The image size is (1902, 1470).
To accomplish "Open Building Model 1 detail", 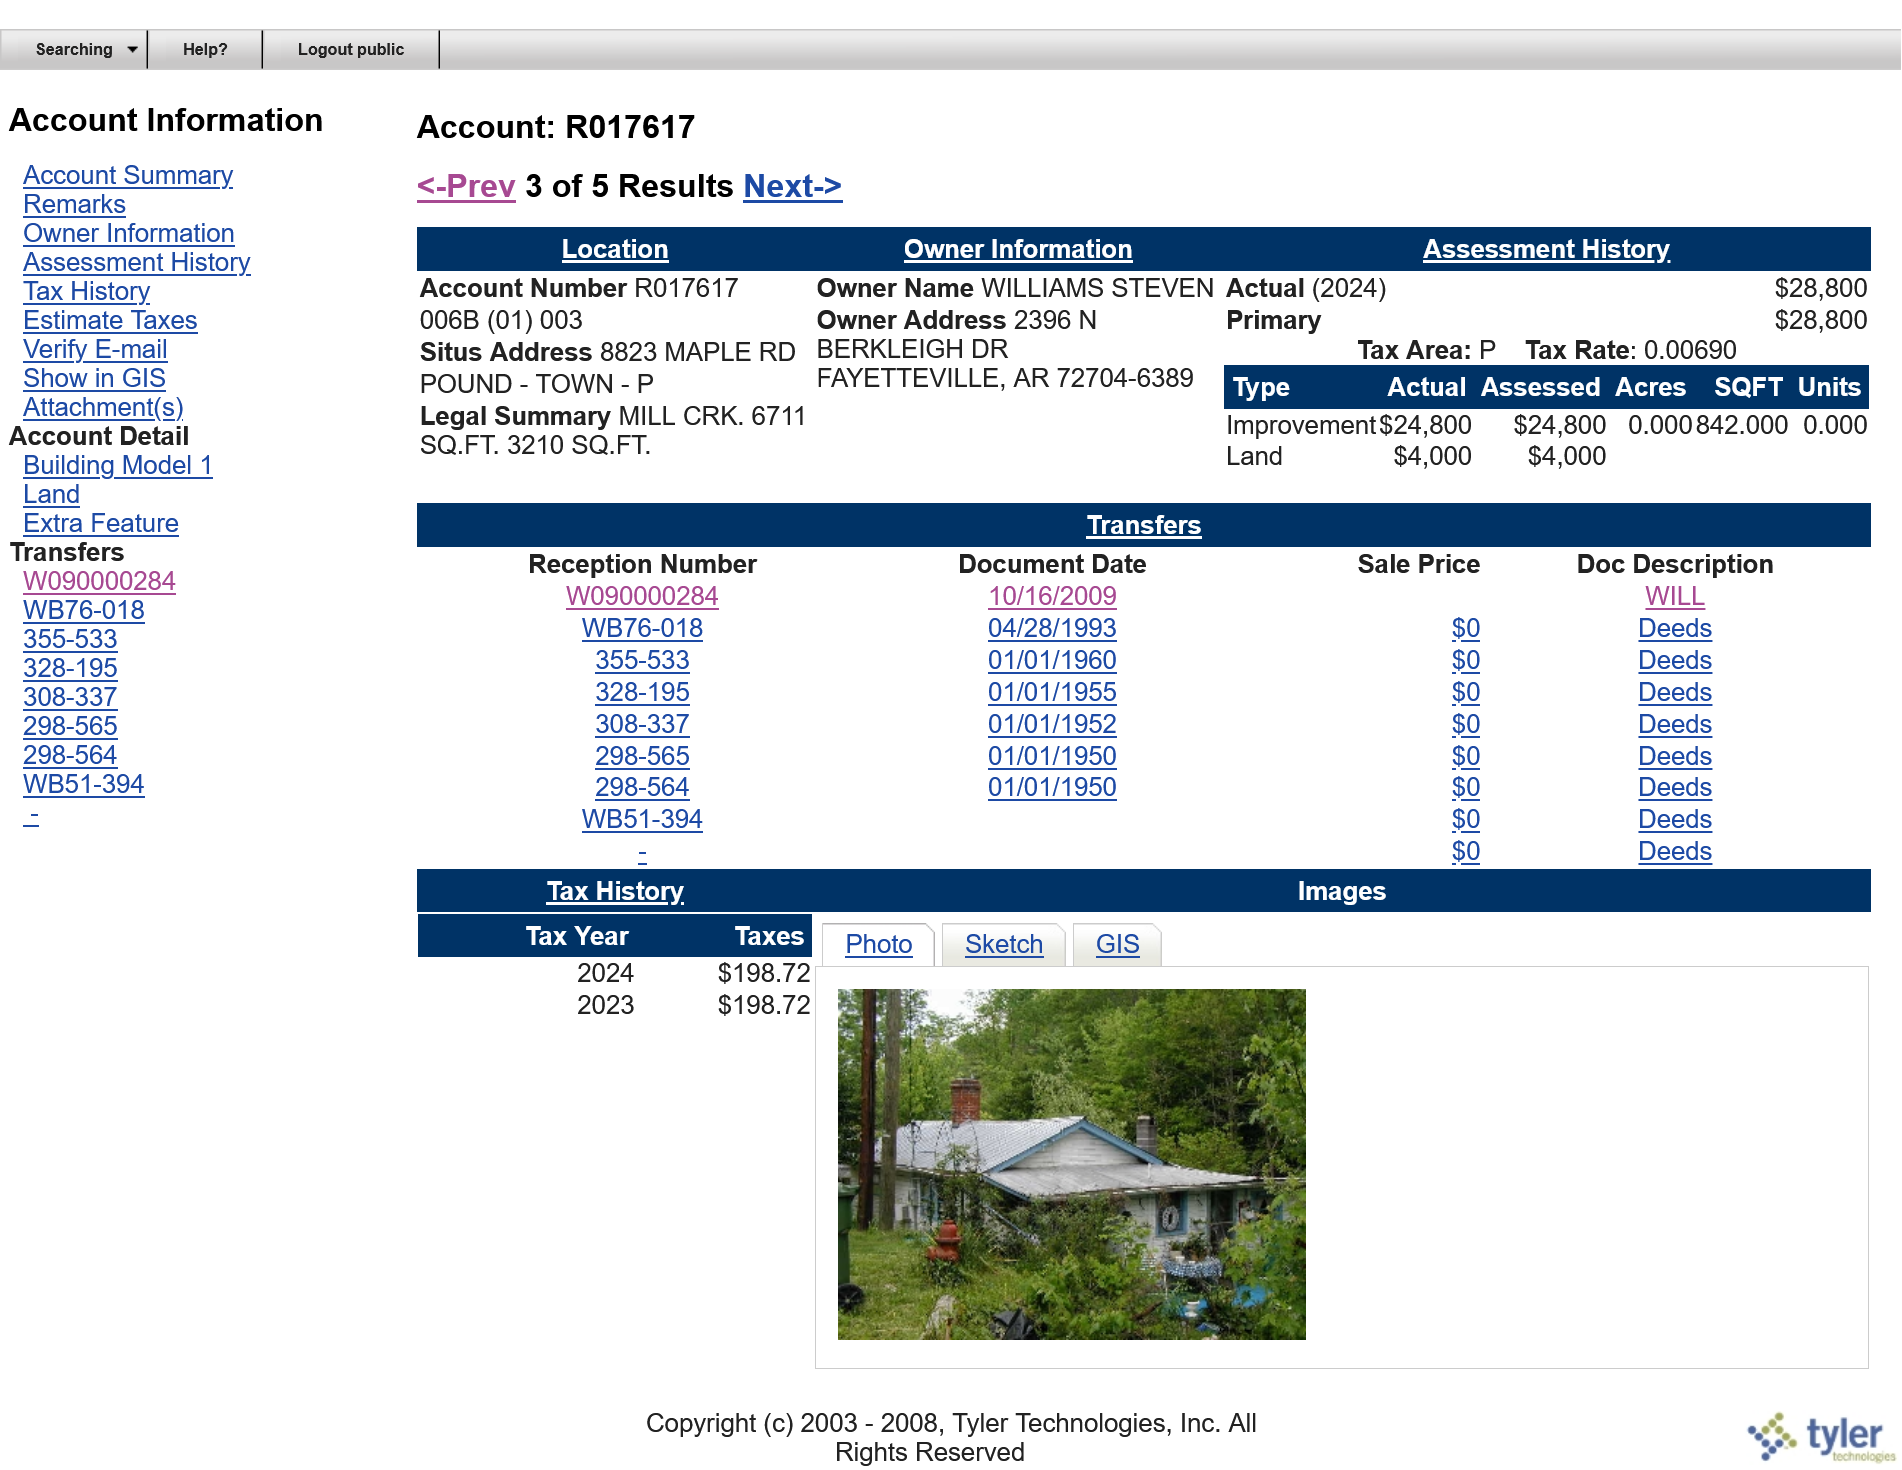I will coord(118,465).
